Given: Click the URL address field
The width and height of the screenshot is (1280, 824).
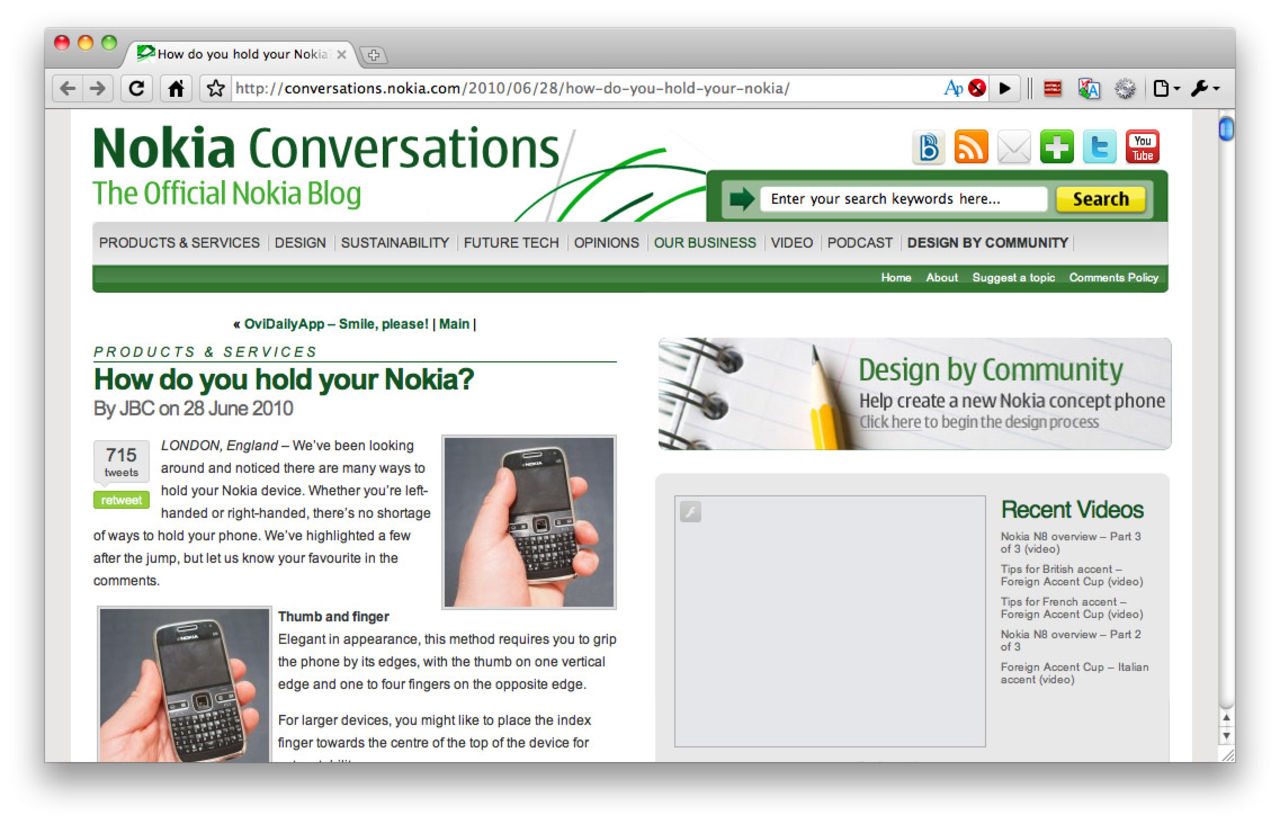Looking at the screenshot, I should [x=585, y=88].
